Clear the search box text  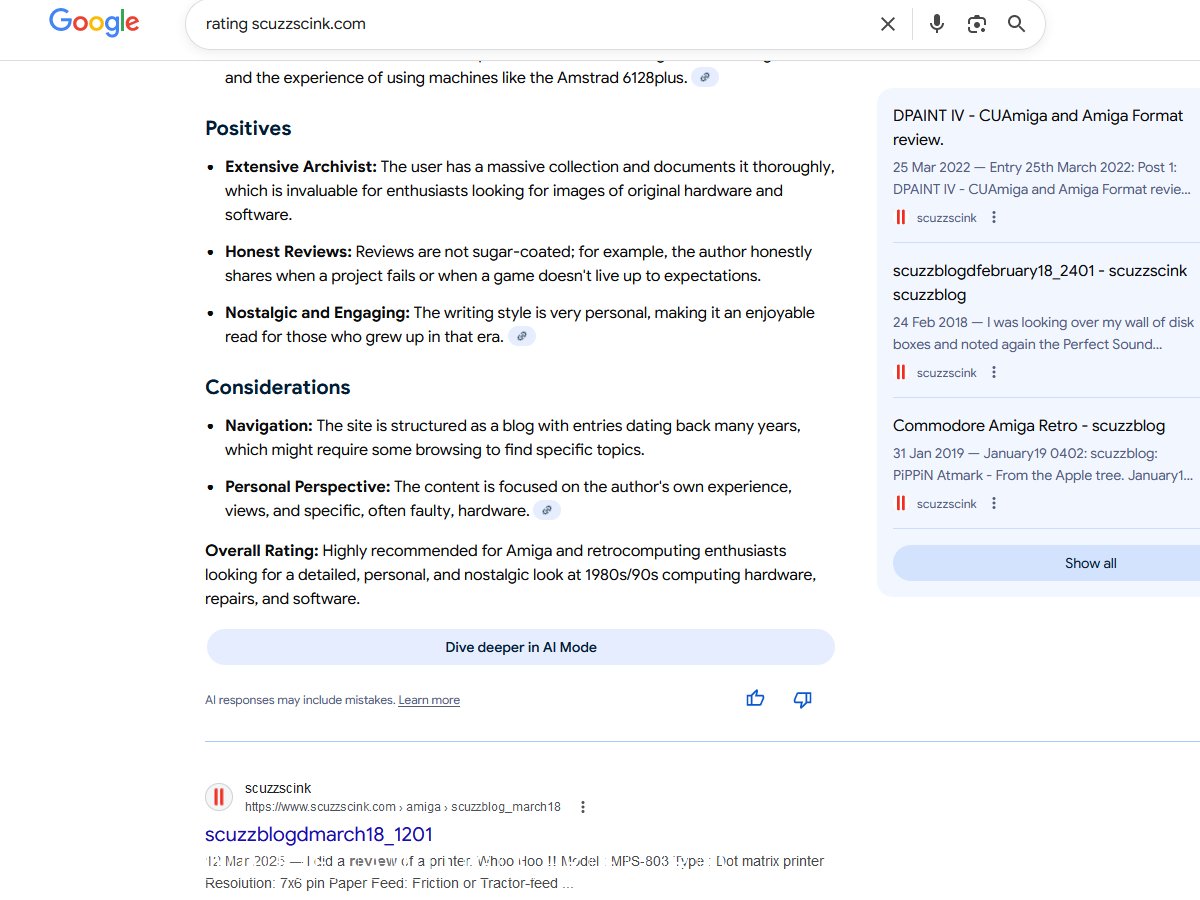click(887, 24)
